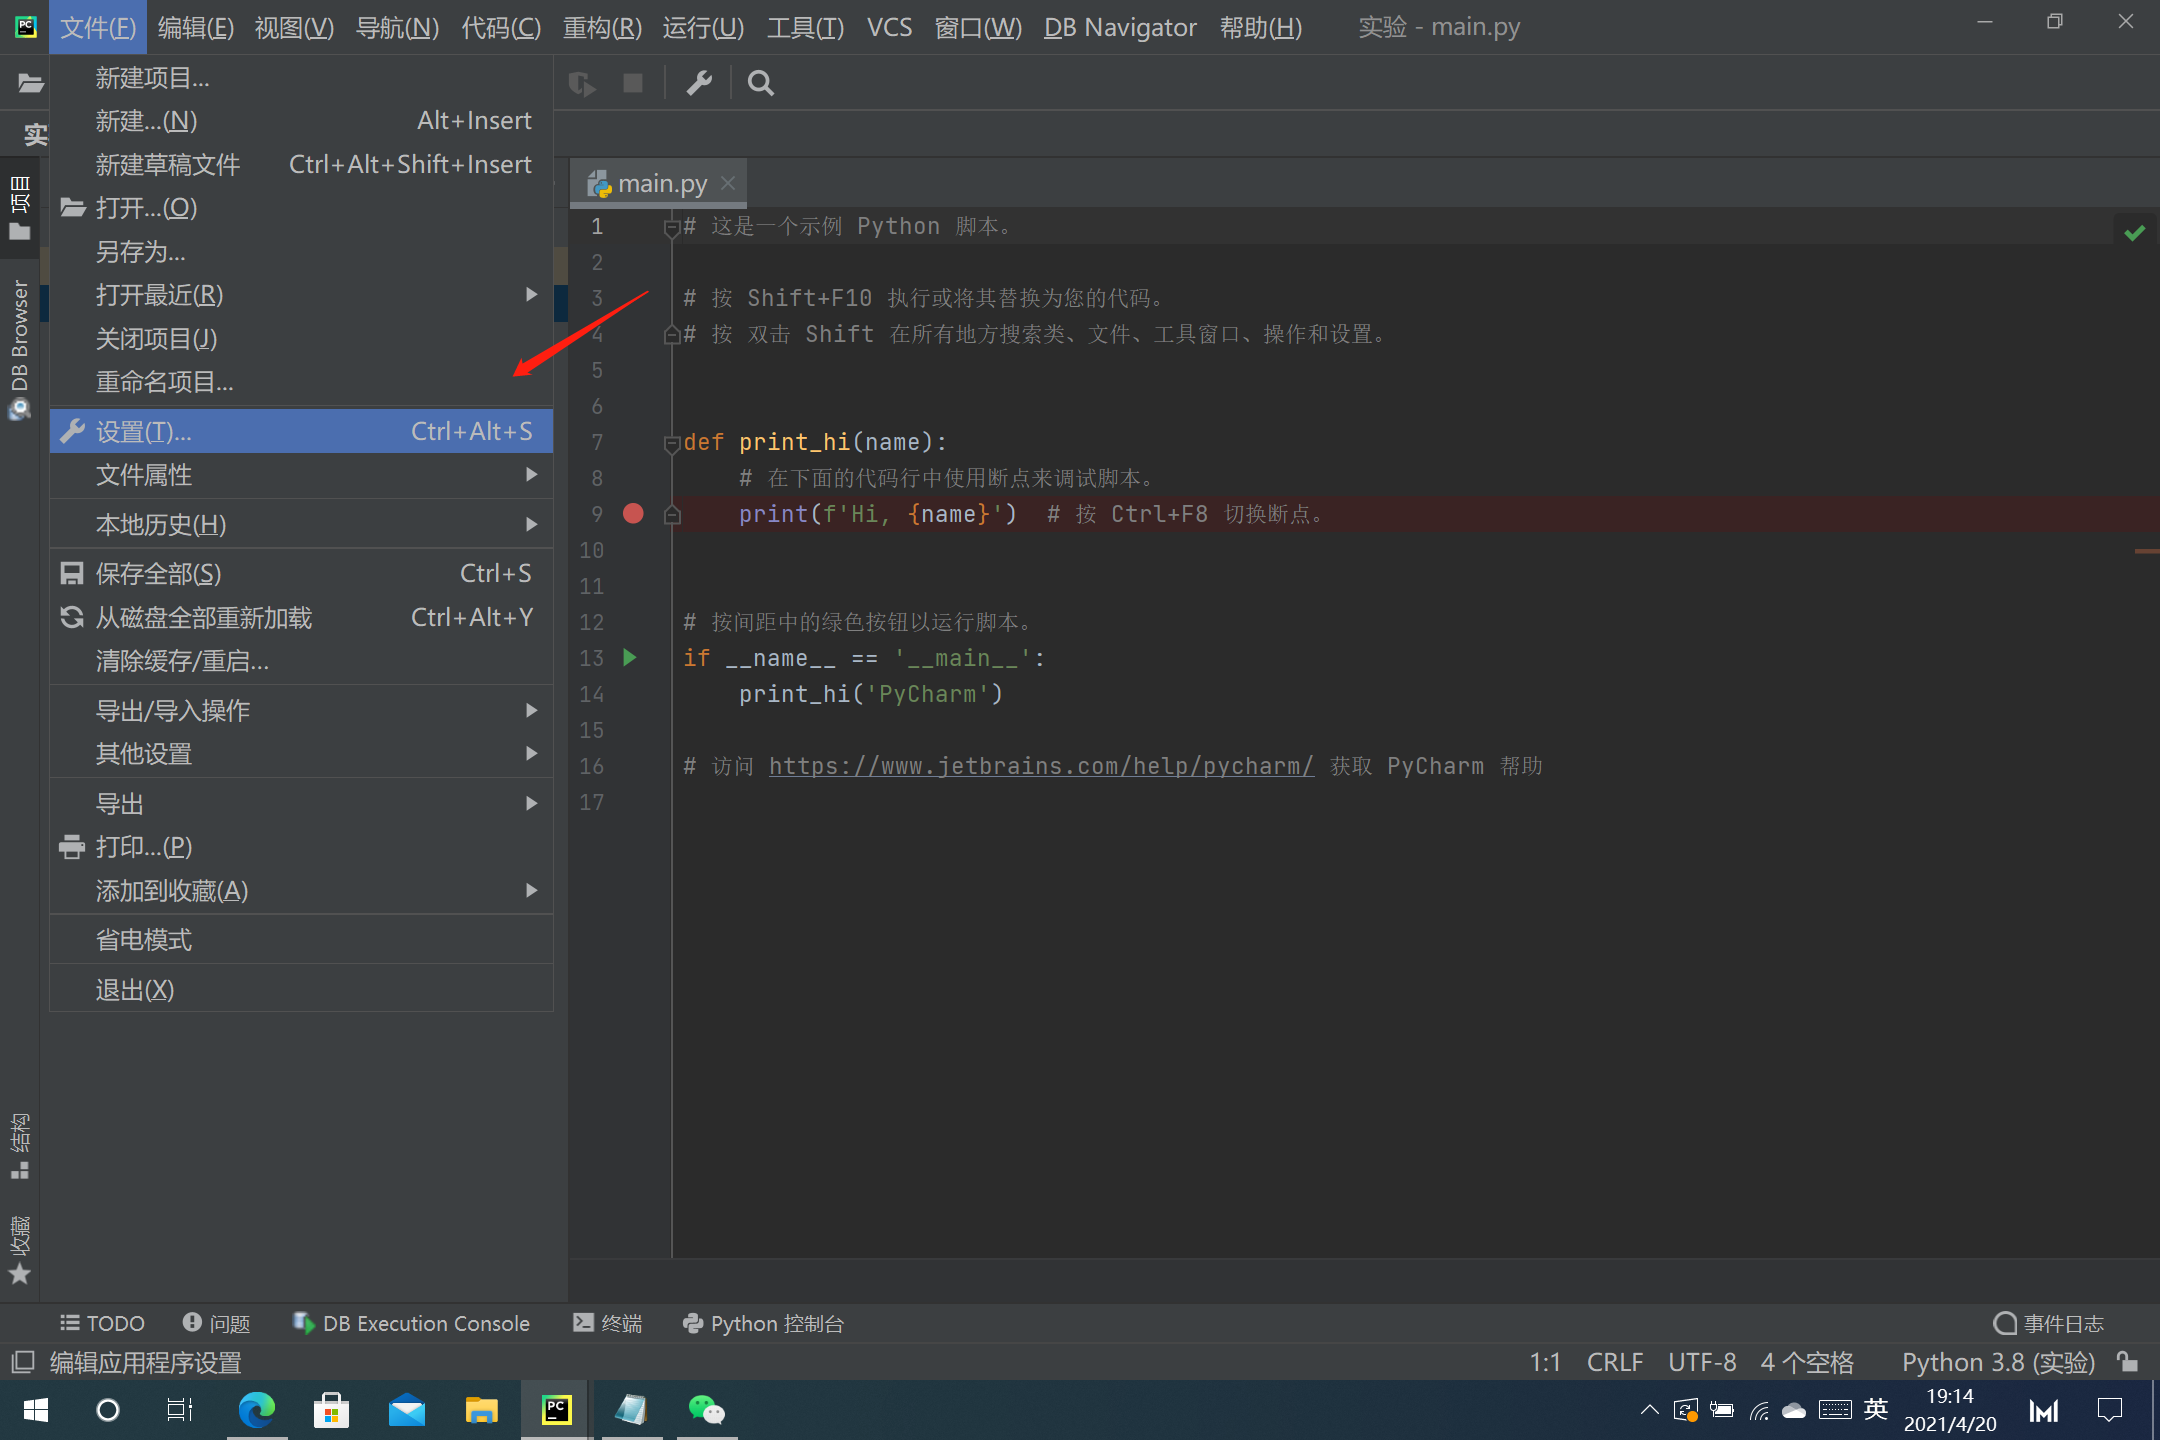Click the Search Everywhere magnifier icon
The height and width of the screenshot is (1440, 2160).
760,83
